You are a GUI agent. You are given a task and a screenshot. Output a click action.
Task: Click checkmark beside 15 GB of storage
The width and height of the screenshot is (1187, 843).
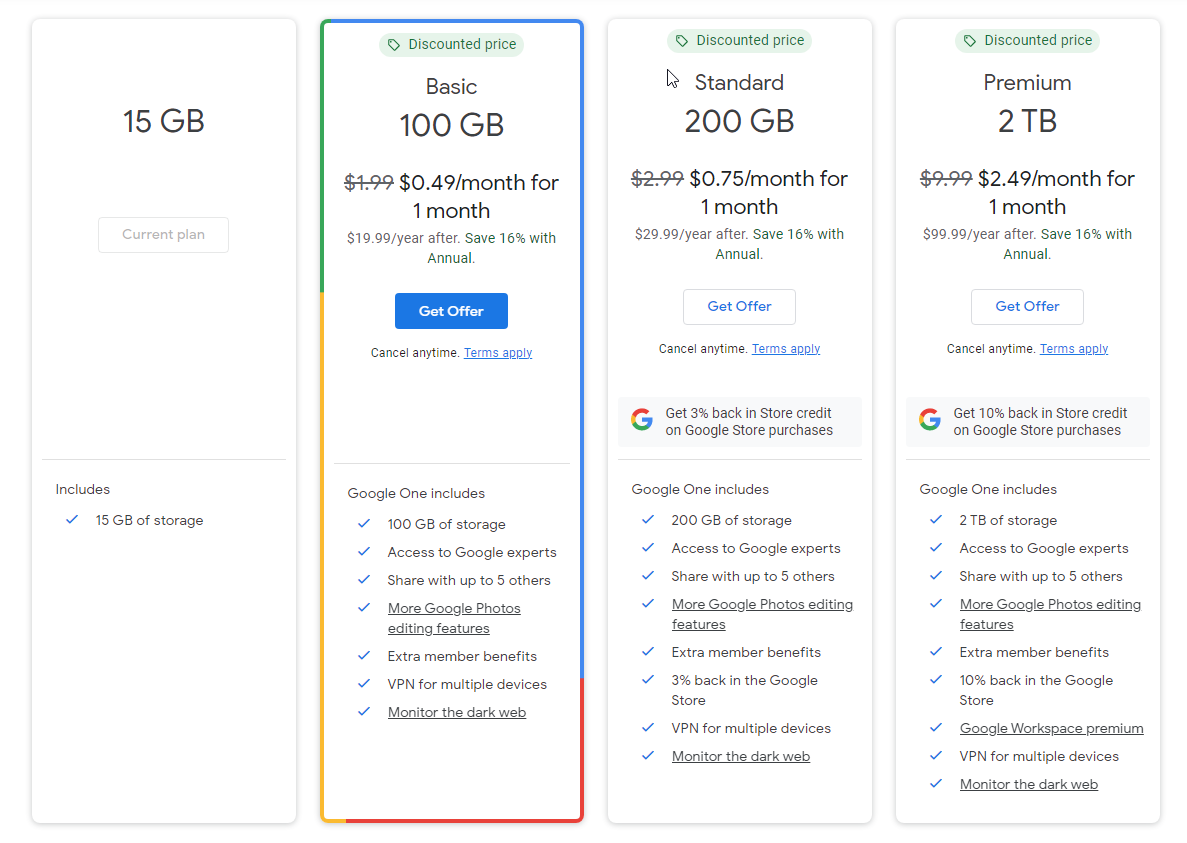coord(72,520)
